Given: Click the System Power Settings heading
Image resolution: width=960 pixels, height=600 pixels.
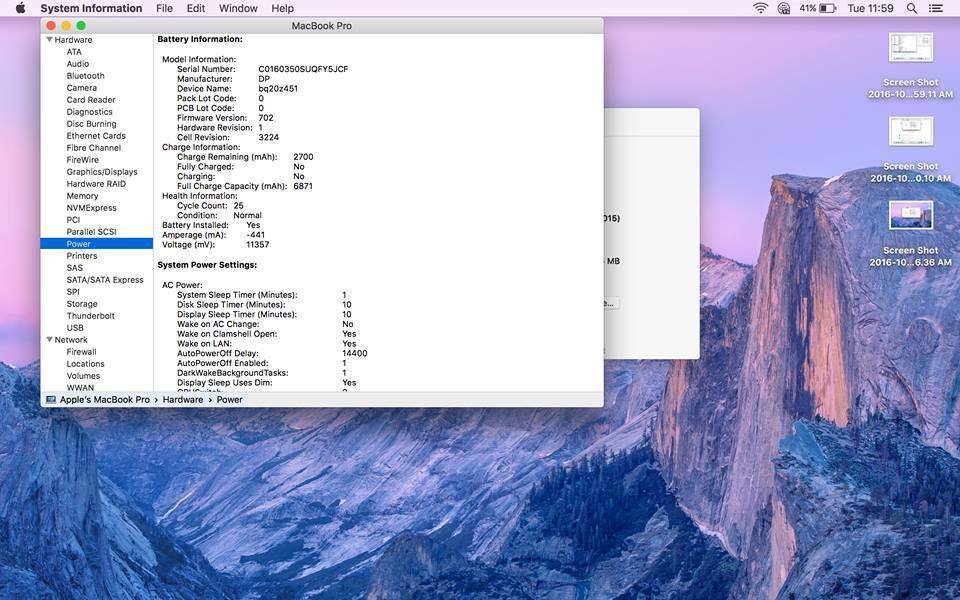Looking at the screenshot, I should [208, 265].
